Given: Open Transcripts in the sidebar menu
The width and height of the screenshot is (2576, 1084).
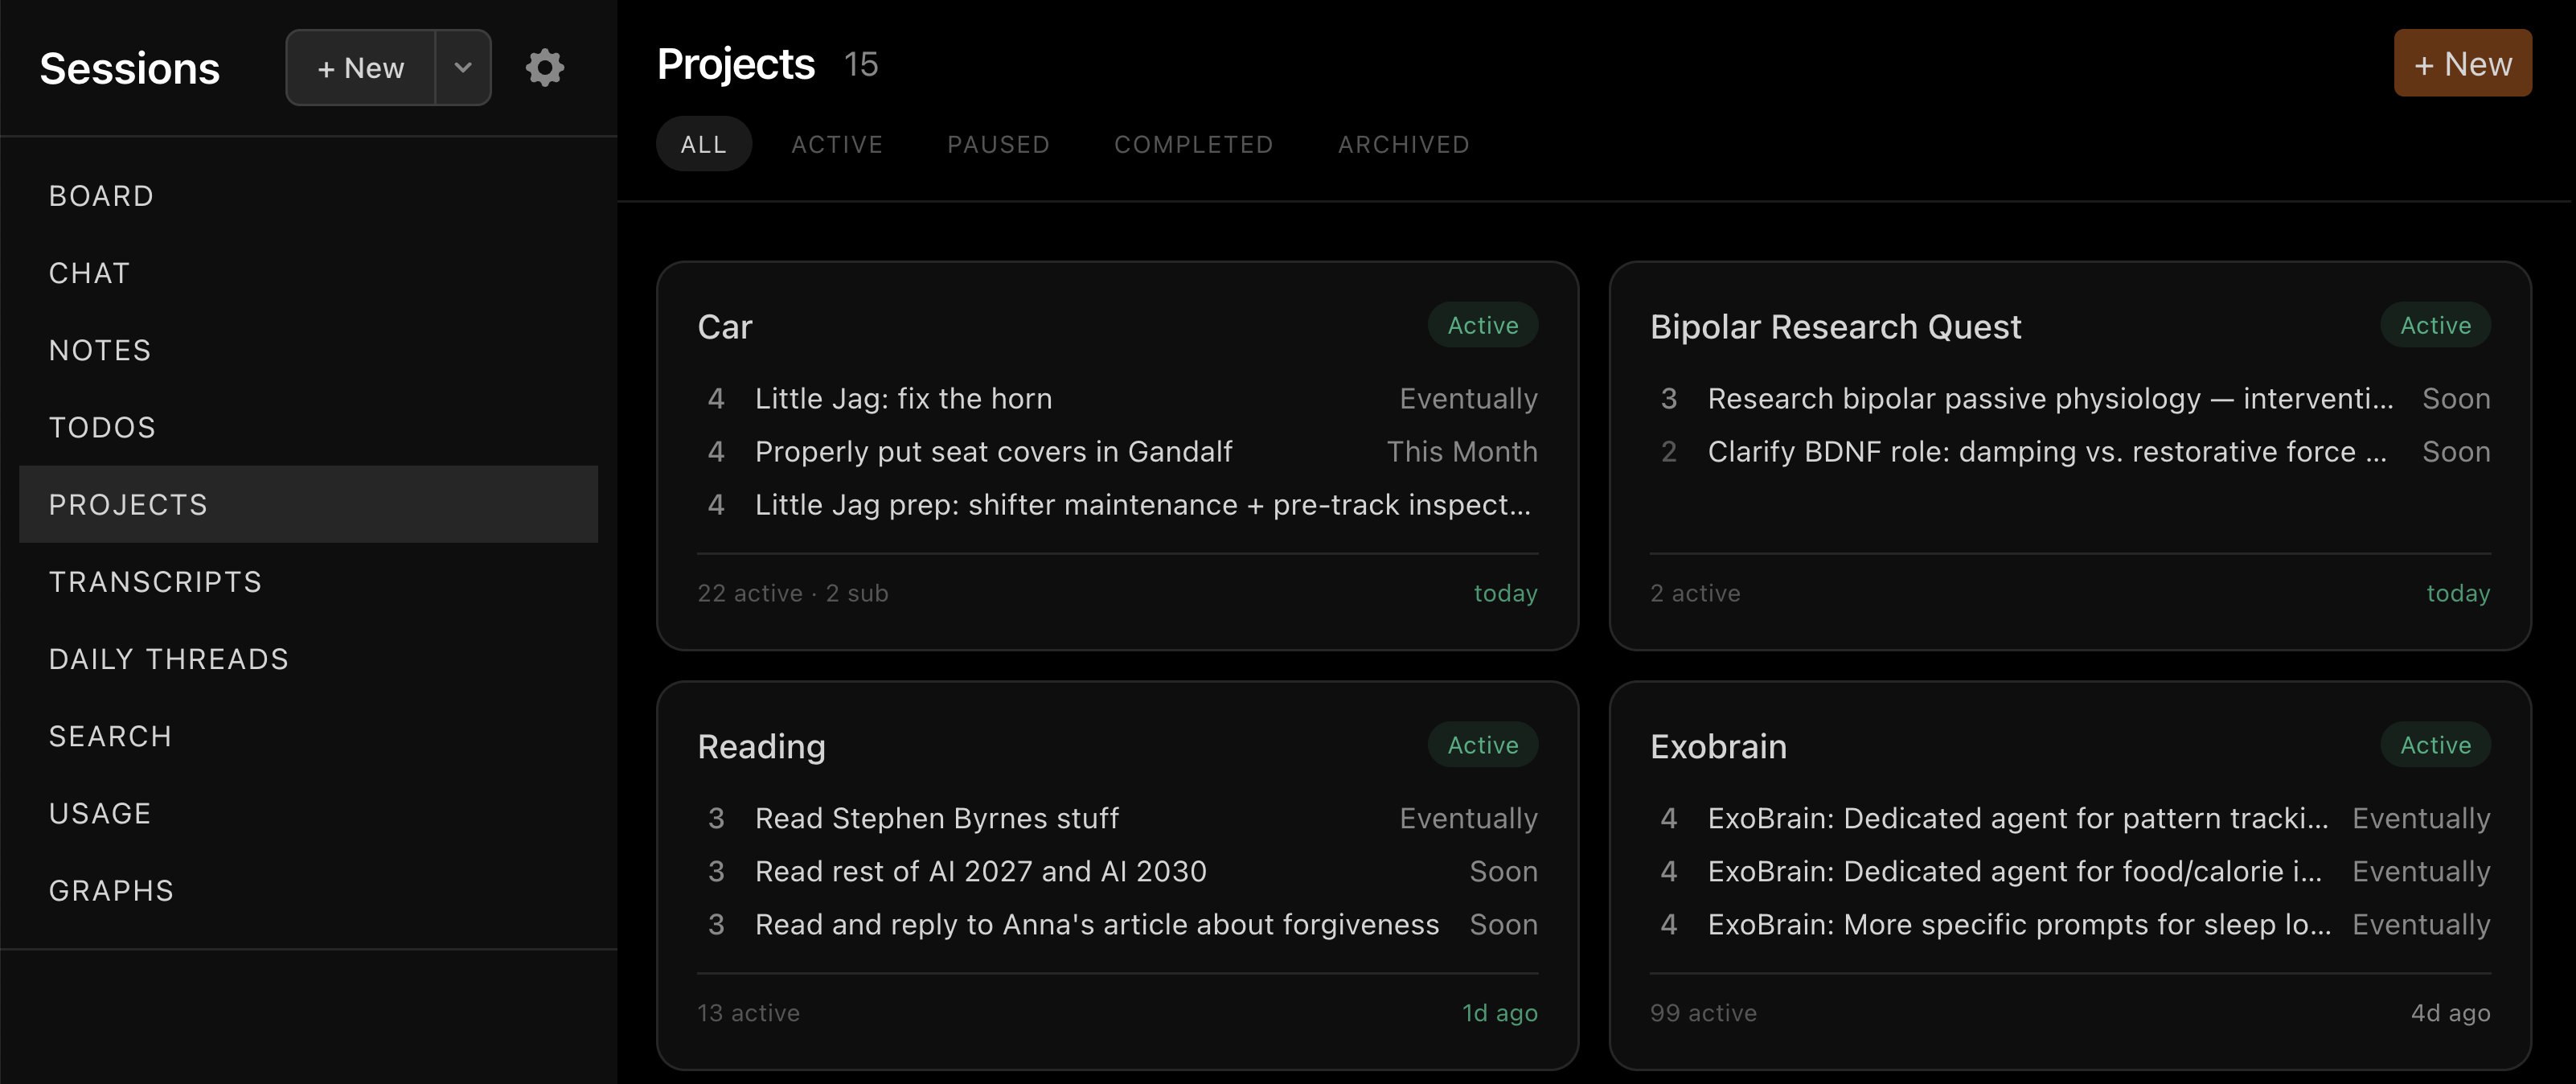Looking at the screenshot, I should tap(156, 582).
